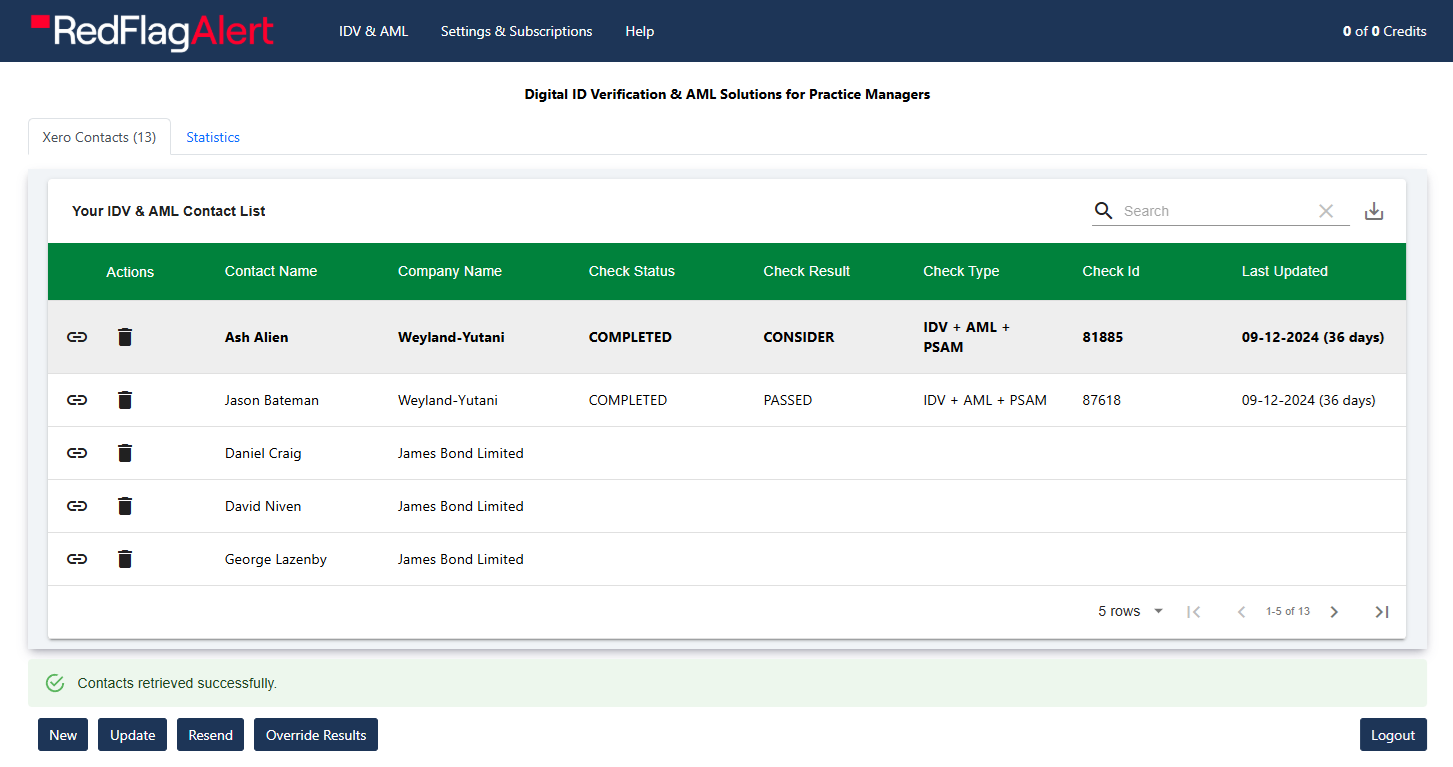The width and height of the screenshot is (1453, 767).
Task: Delete the David Niven contact
Action: [x=124, y=506]
